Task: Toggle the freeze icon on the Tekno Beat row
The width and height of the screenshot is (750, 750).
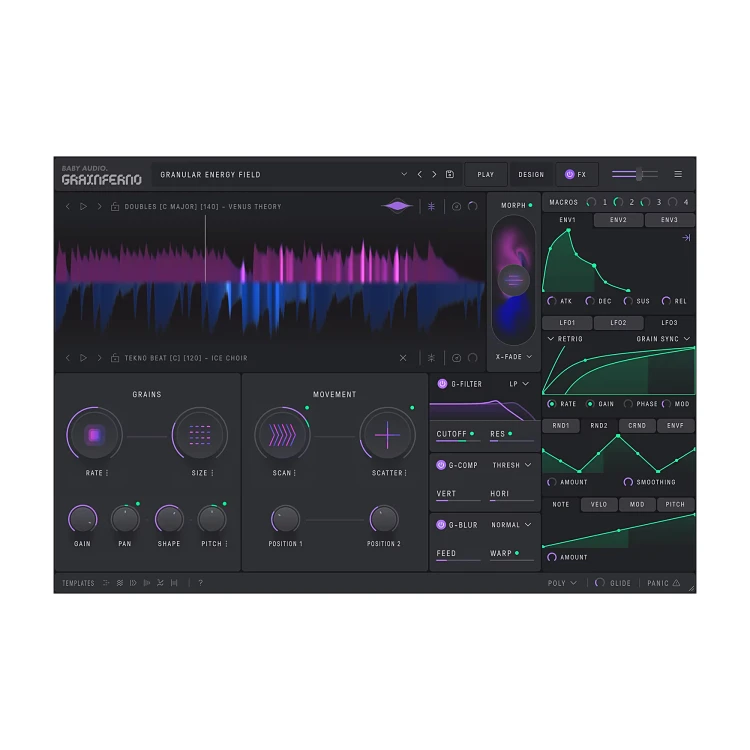Action: (431, 358)
